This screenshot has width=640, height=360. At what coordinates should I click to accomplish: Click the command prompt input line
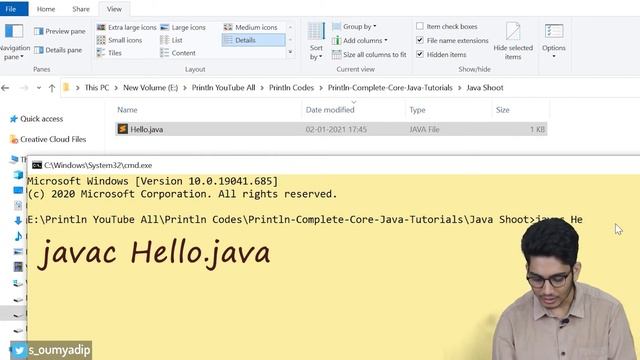tap(305, 220)
